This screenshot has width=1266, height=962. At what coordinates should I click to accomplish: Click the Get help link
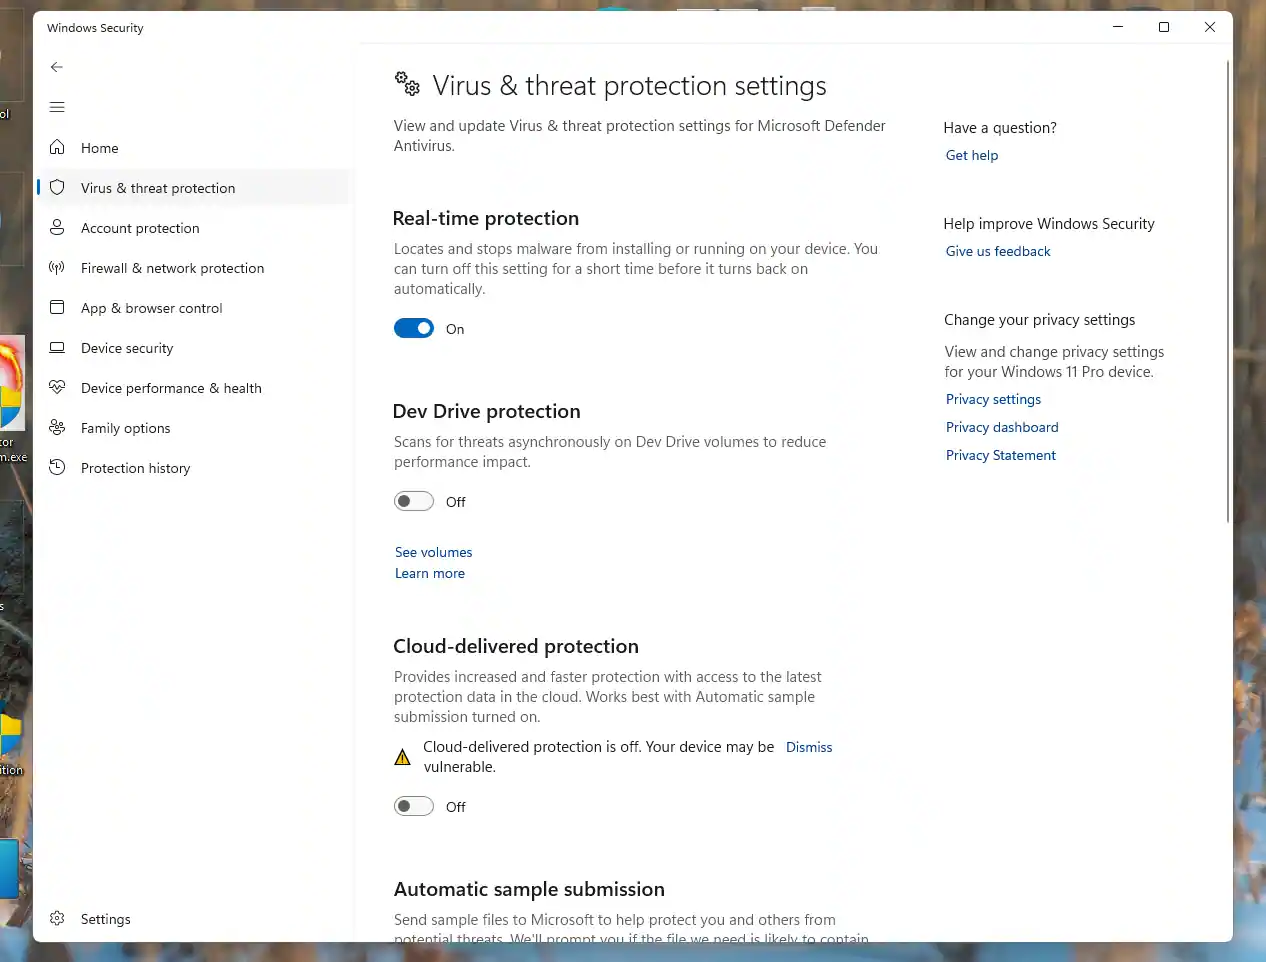[x=971, y=155]
